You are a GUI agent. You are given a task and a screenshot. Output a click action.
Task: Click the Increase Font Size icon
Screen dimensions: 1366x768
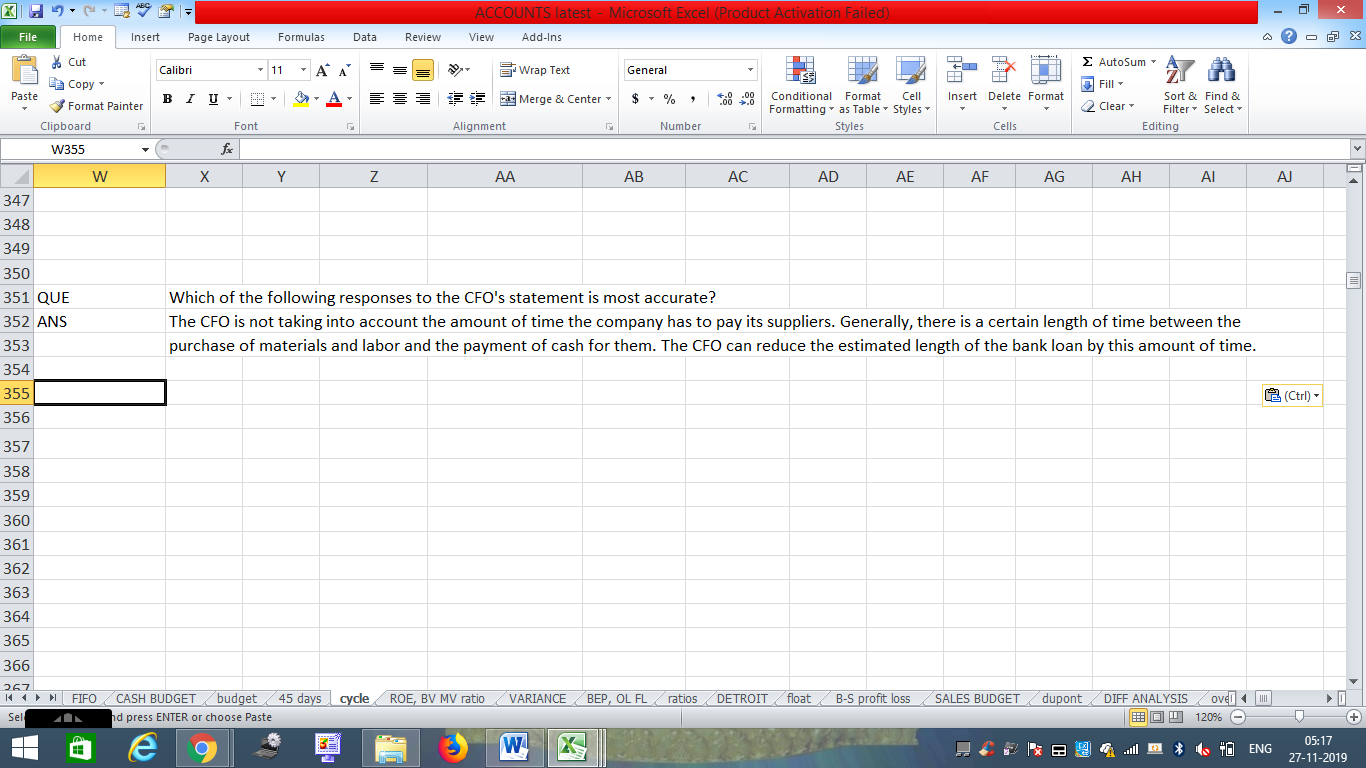[x=322, y=70]
